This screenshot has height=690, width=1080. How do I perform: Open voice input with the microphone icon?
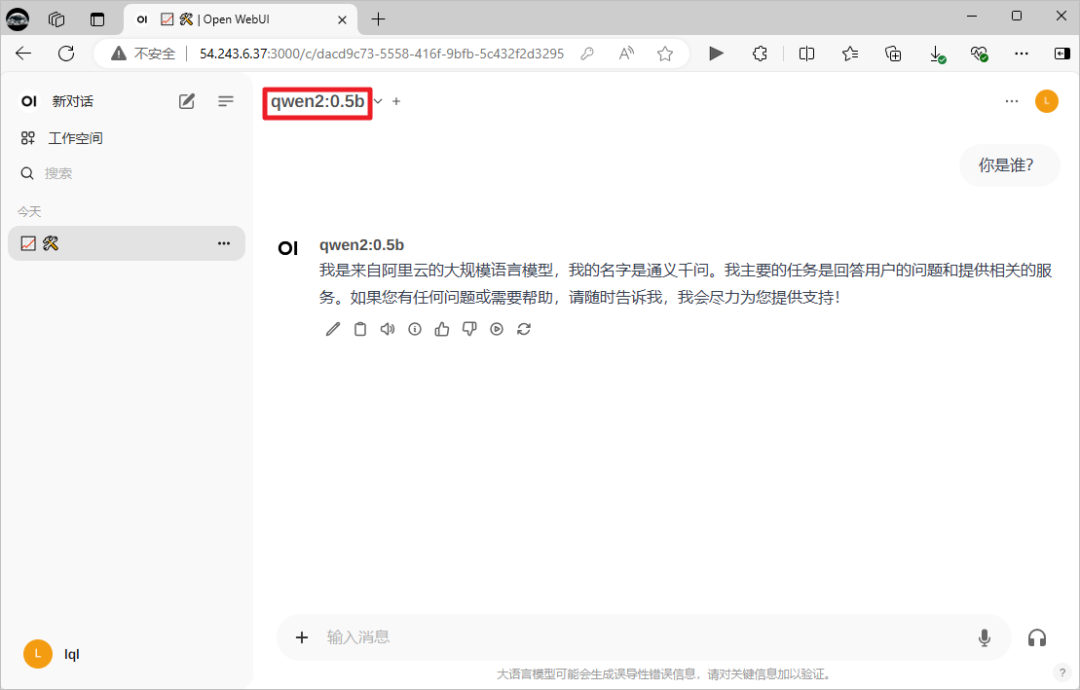[x=983, y=637]
